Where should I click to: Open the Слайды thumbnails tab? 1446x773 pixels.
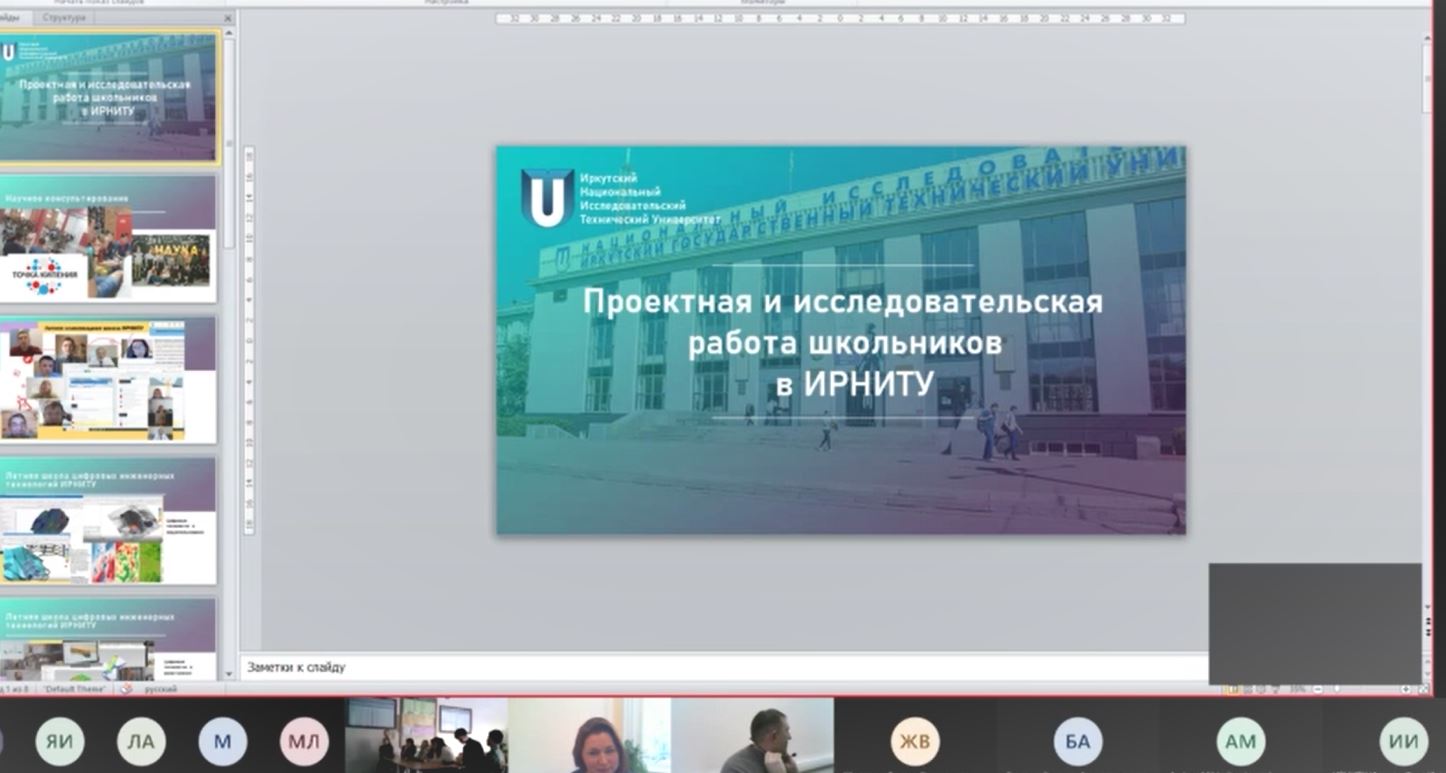(x=12, y=18)
